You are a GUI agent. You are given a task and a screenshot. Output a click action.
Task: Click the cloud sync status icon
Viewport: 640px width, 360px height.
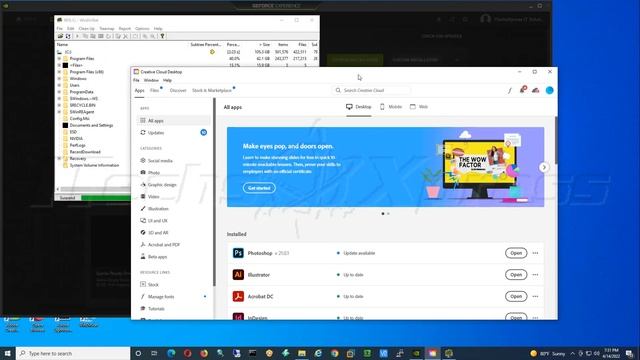536,90
